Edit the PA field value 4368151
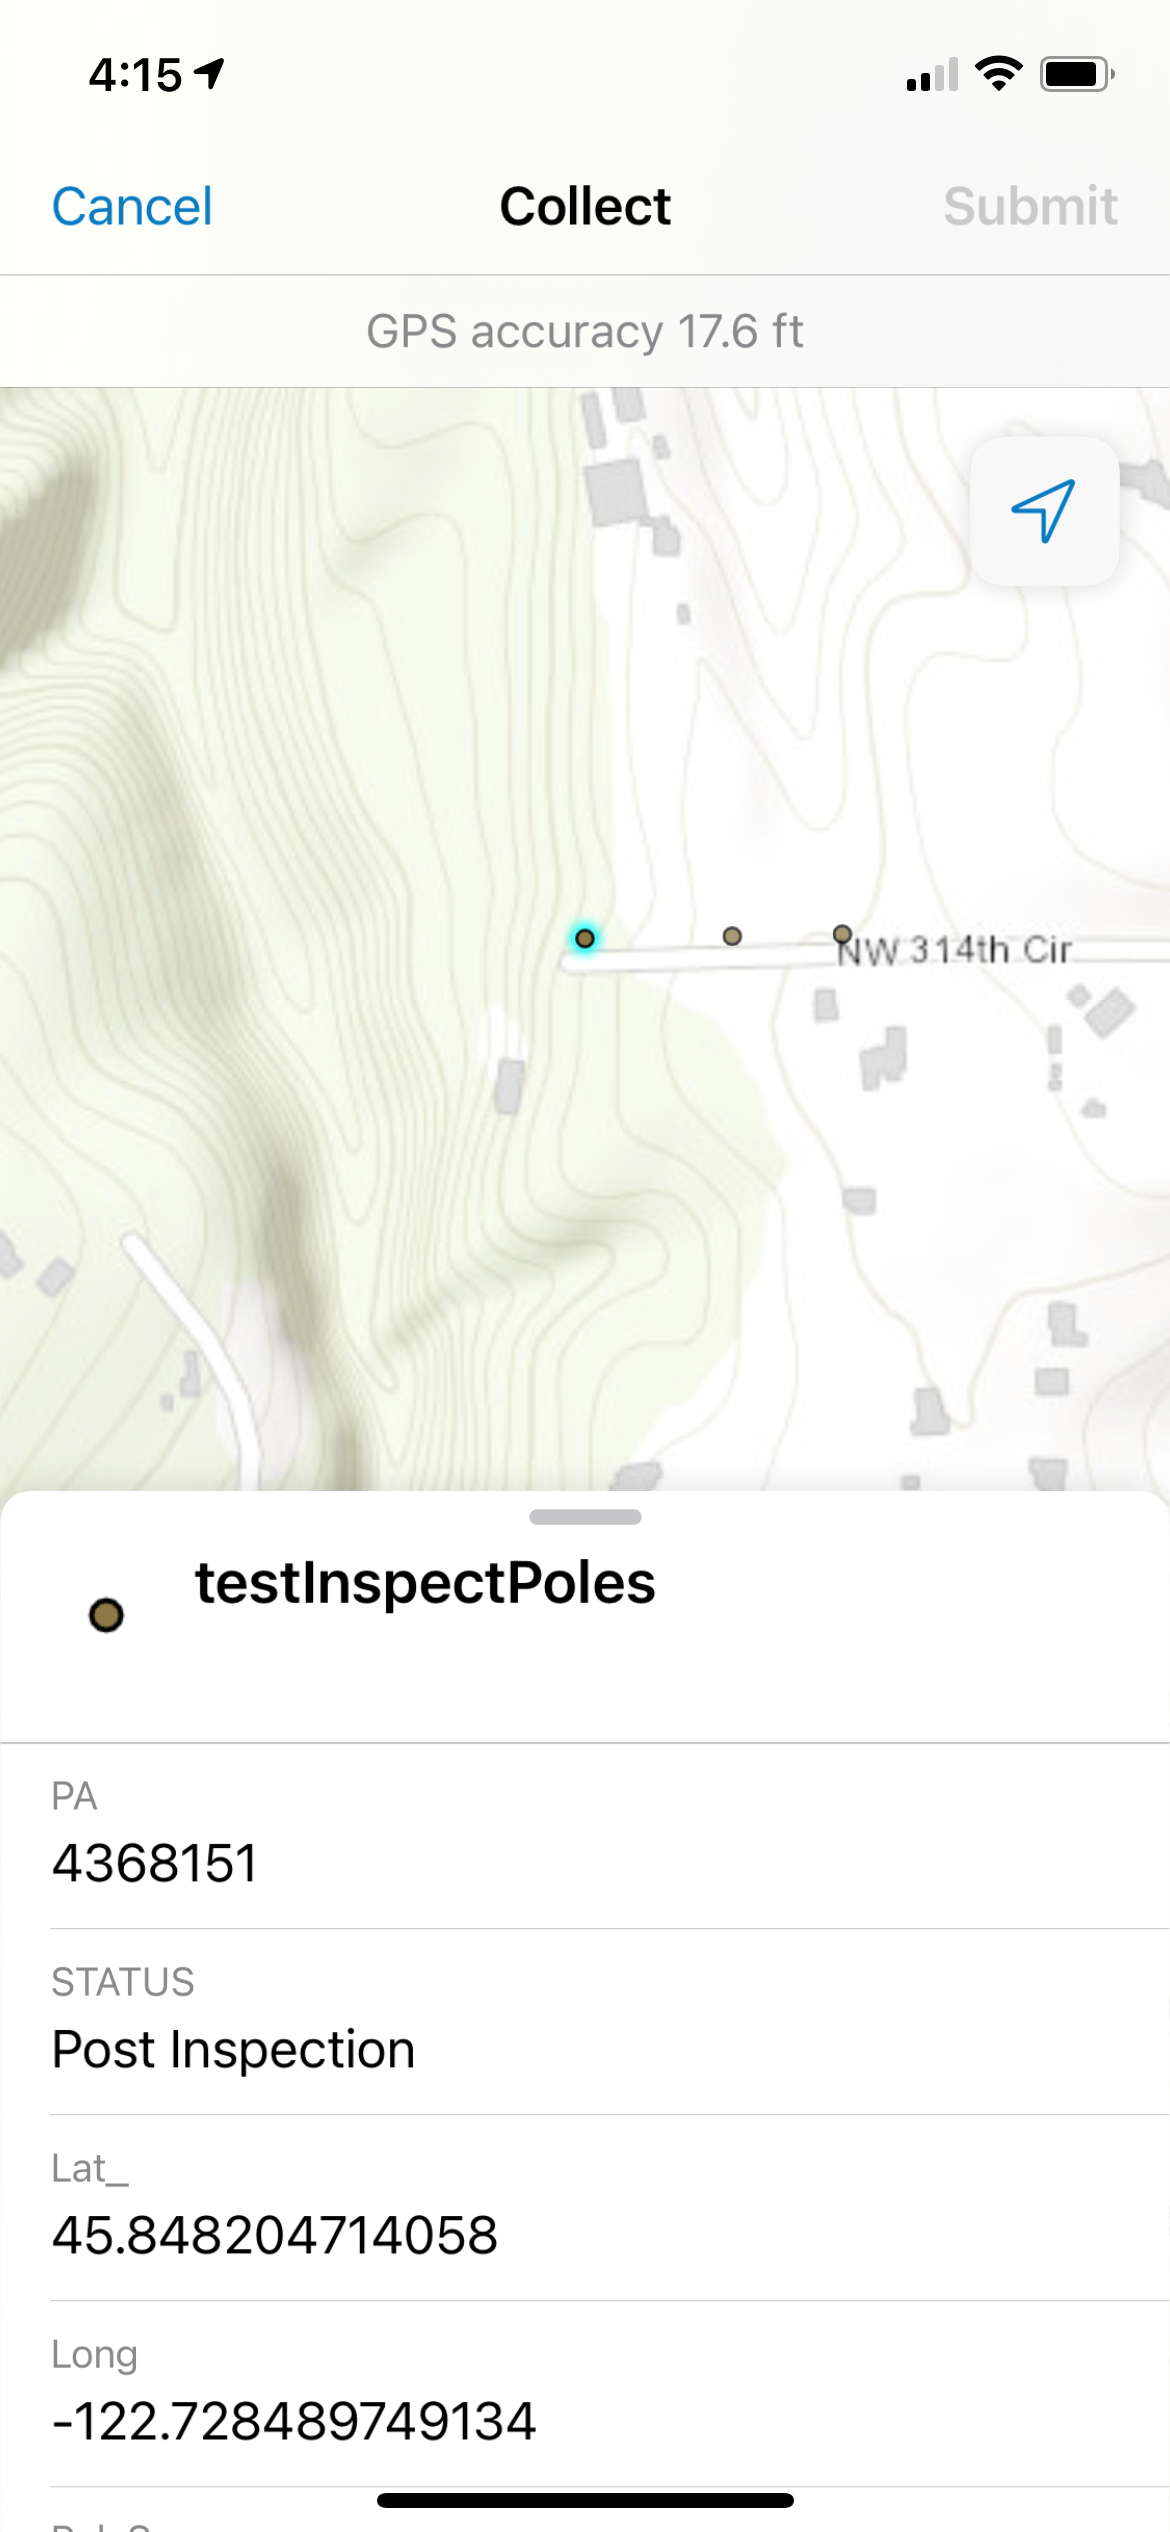This screenshot has width=1170, height=2532. pos(155,1863)
